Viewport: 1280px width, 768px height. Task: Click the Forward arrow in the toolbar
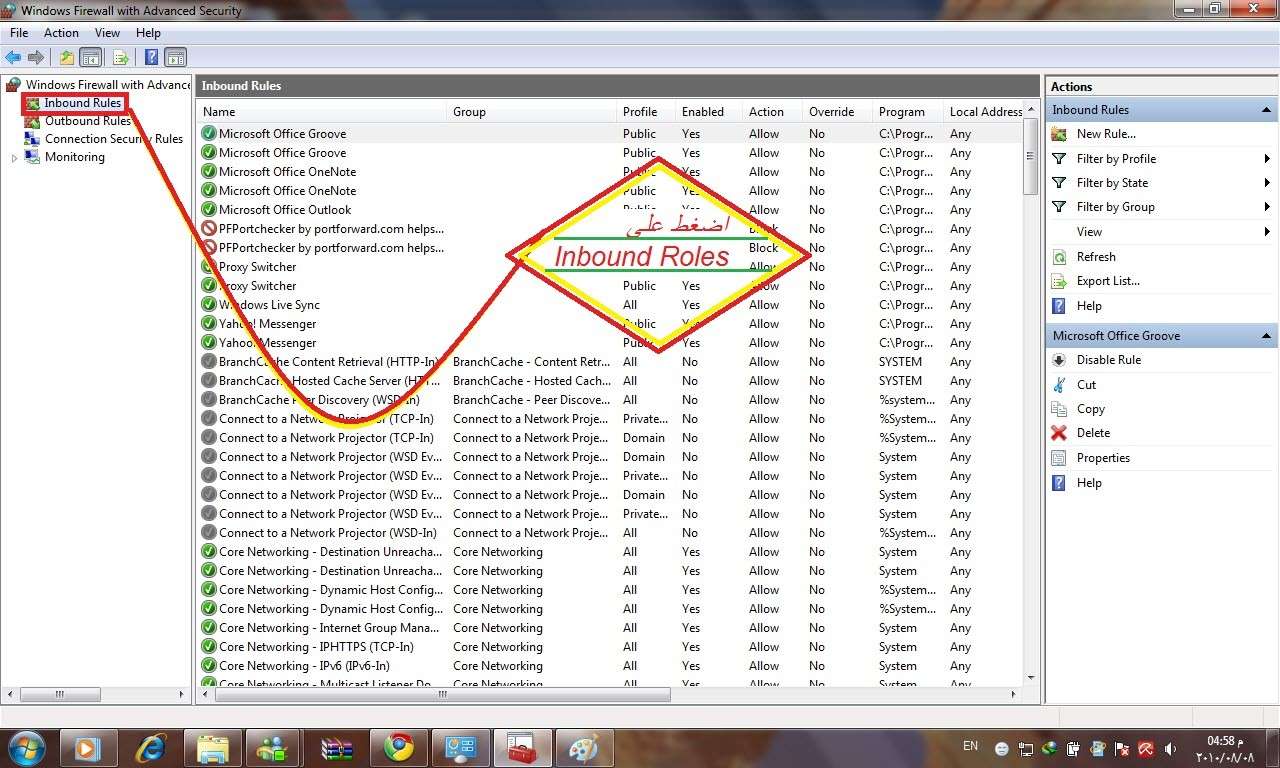36,58
